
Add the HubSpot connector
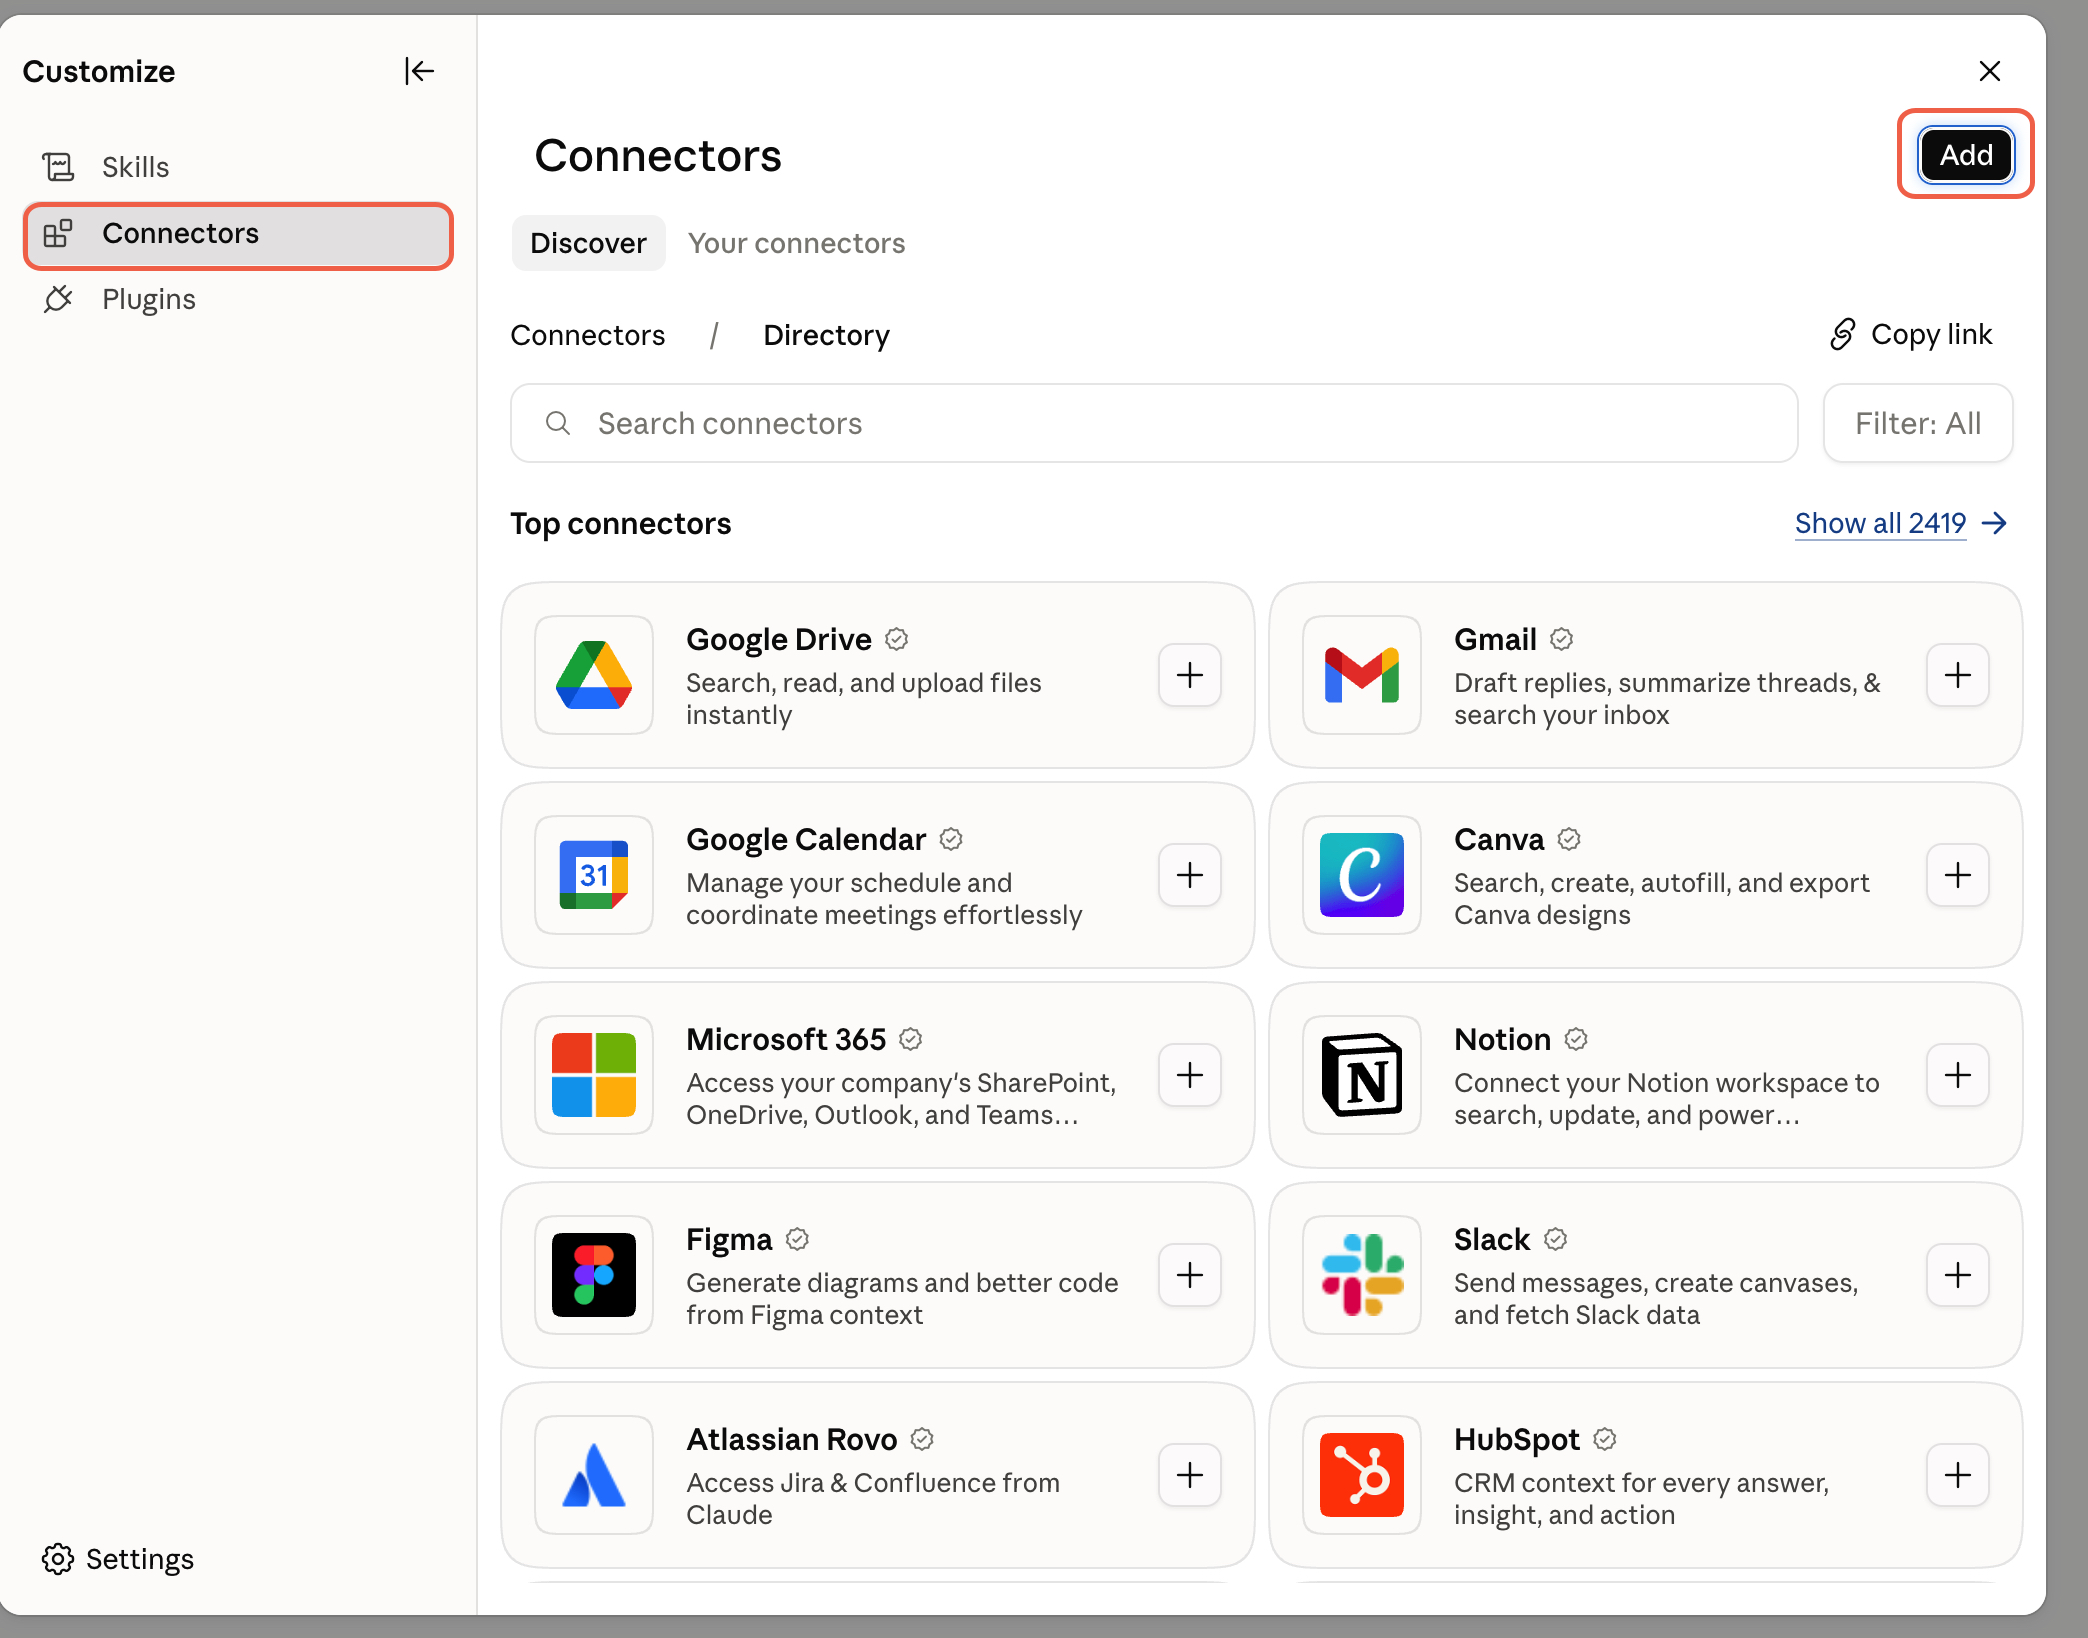(1957, 1475)
